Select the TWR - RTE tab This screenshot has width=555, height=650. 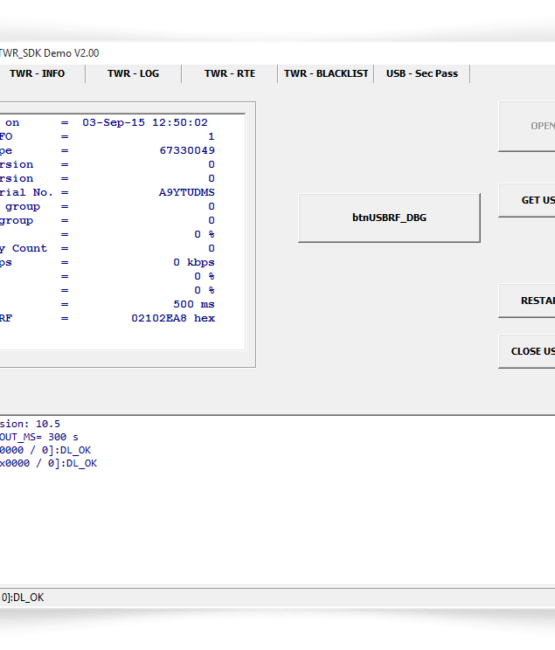click(x=230, y=74)
